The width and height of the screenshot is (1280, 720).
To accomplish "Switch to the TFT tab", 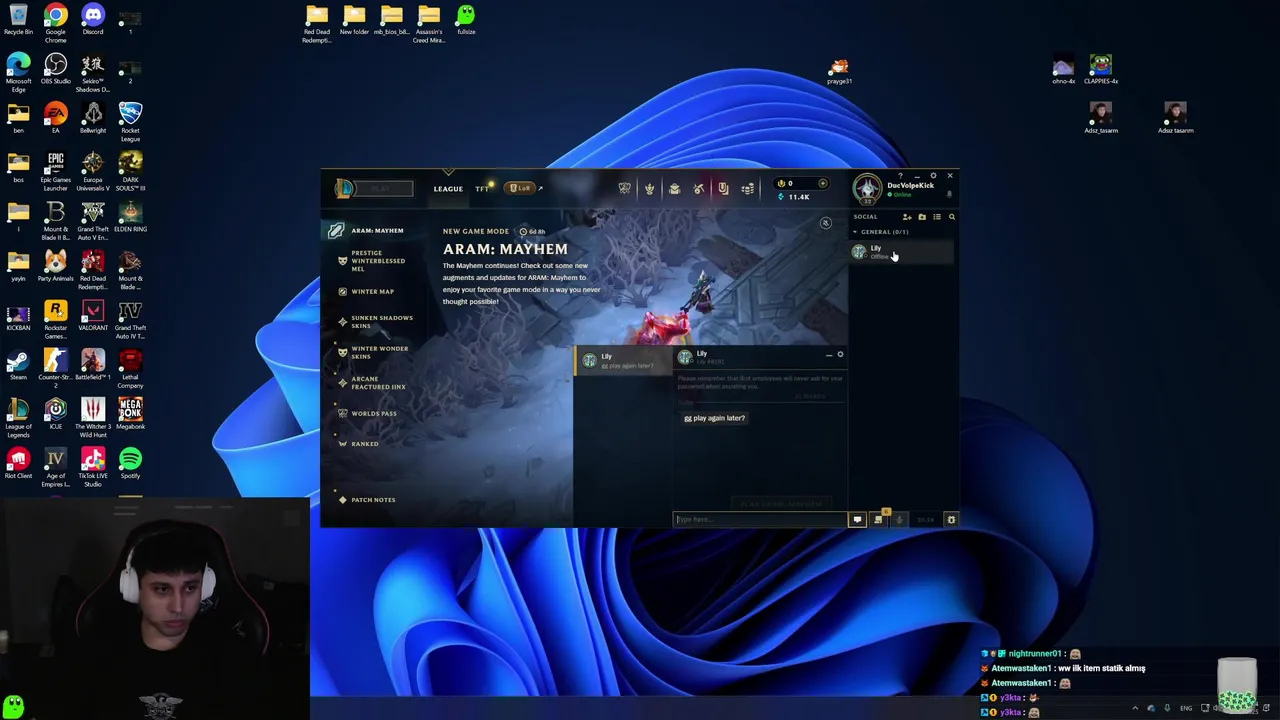I will [482, 189].
